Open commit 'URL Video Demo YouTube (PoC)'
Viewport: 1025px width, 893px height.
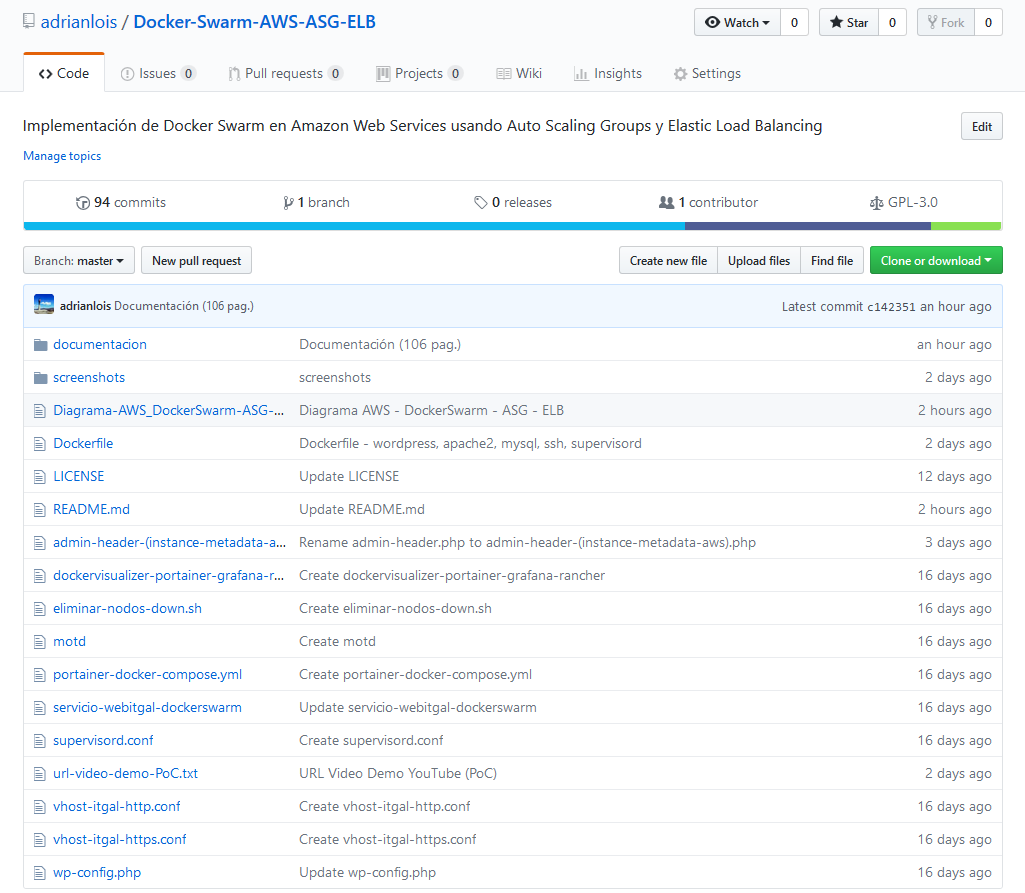(x=397, y=773)
